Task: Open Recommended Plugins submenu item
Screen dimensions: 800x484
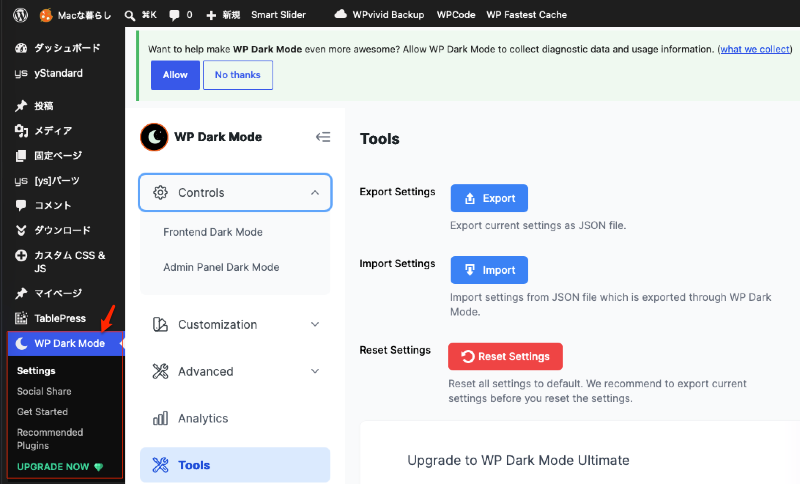Action: tap(49, 439)
